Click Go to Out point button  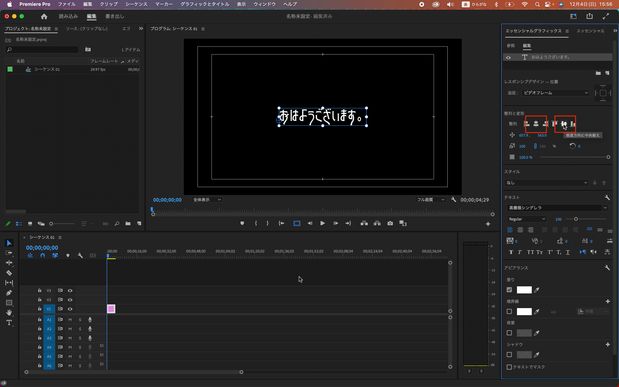click(x=348, y=223)
